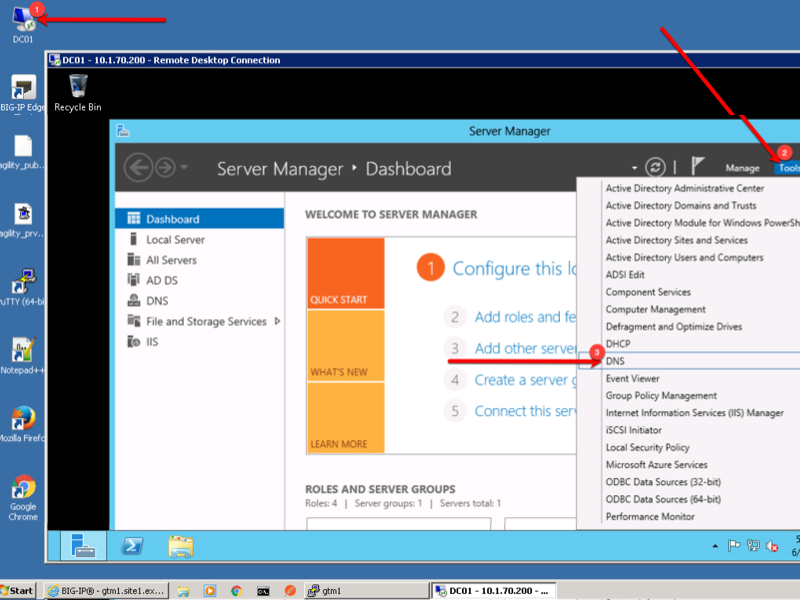The width and height of the screenshot is (800, 600).
Task: Open the local taskbar Chrome icon
Action: click(236, 590)
